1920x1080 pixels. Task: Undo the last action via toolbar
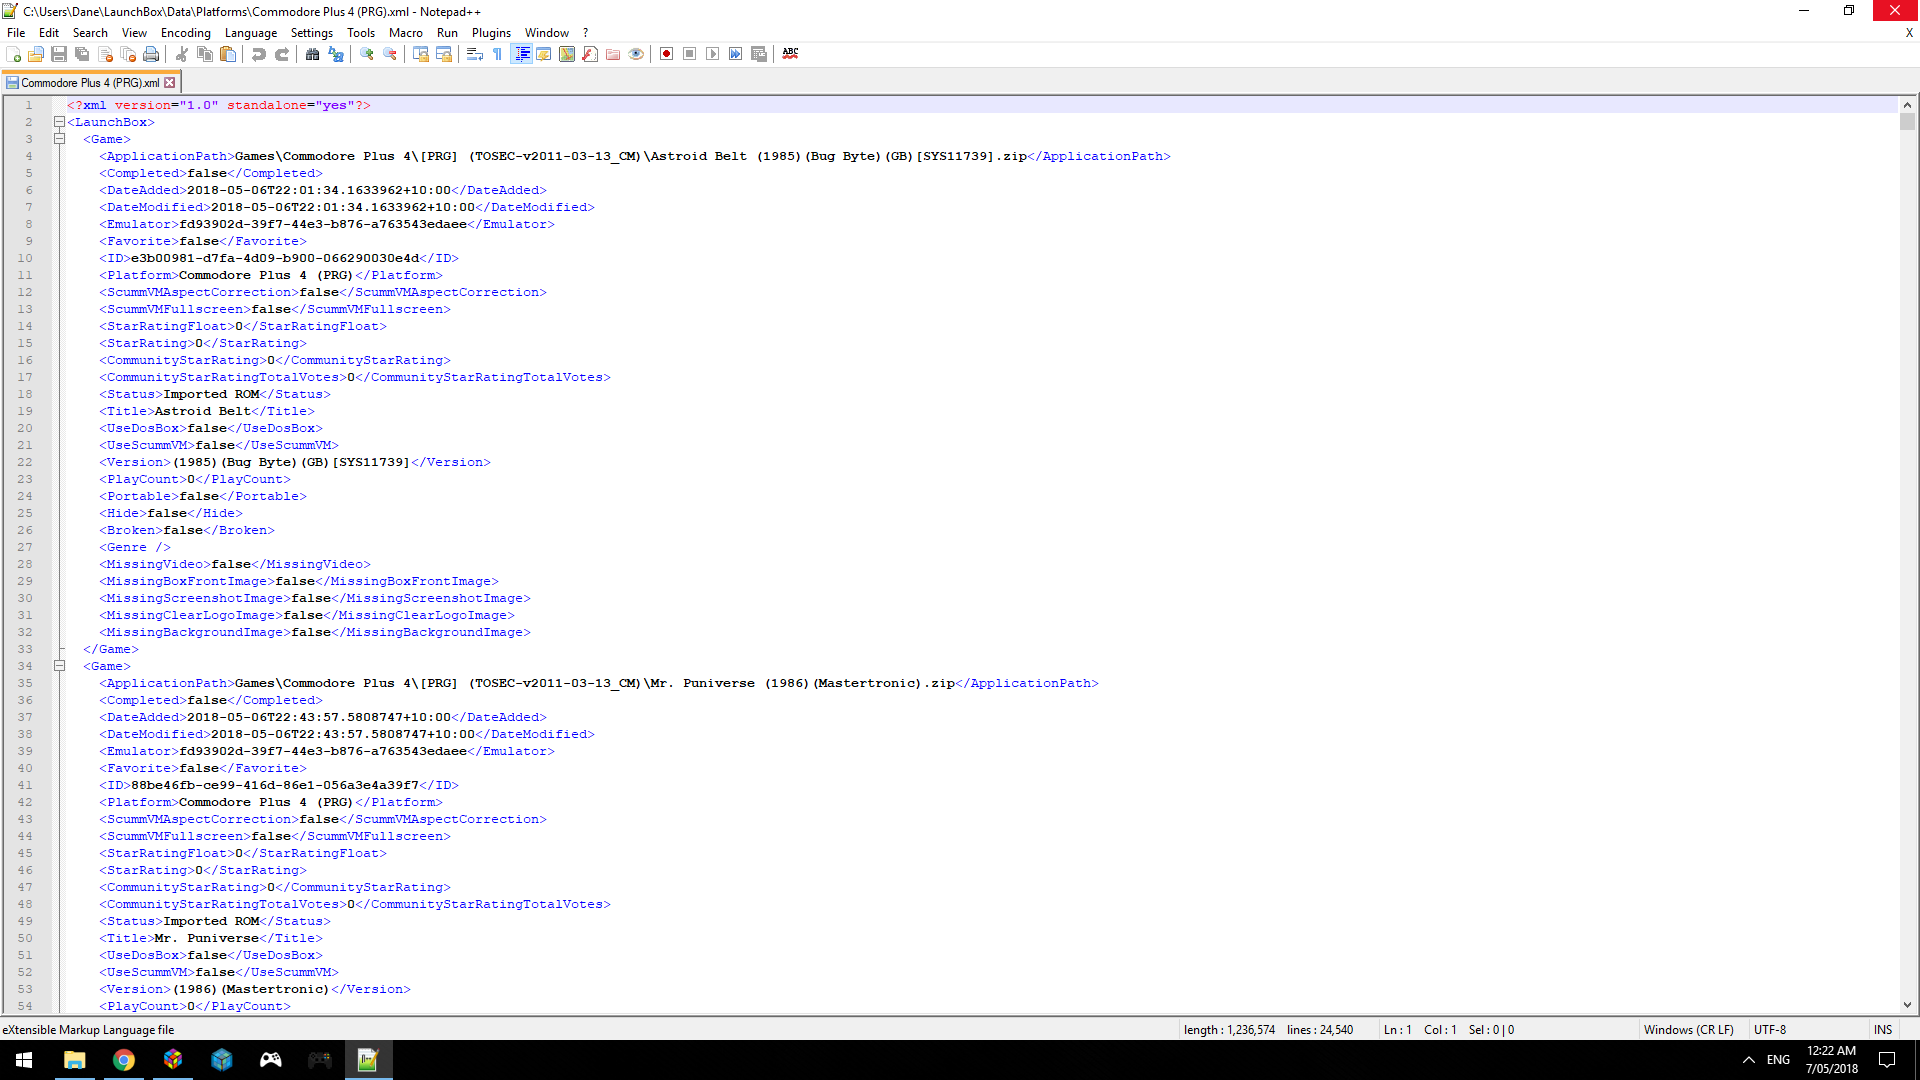(259, 54)
